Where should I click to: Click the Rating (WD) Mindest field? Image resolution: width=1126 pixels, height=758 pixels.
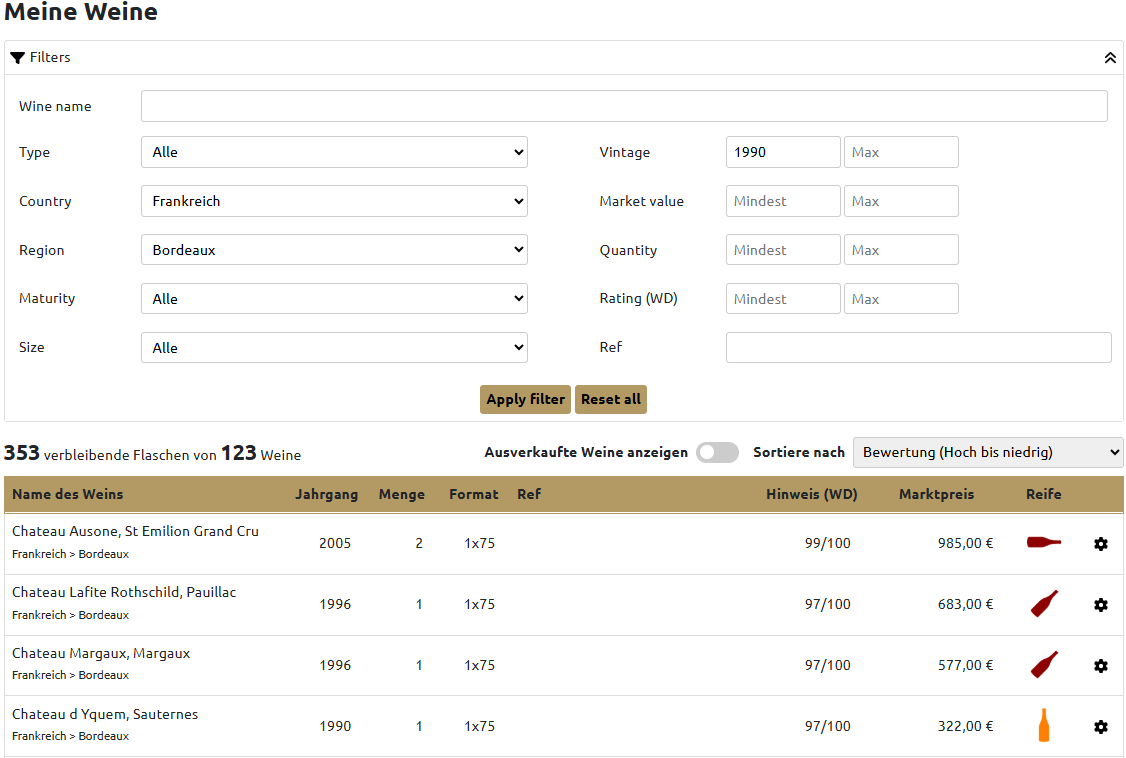pos(783,299)
